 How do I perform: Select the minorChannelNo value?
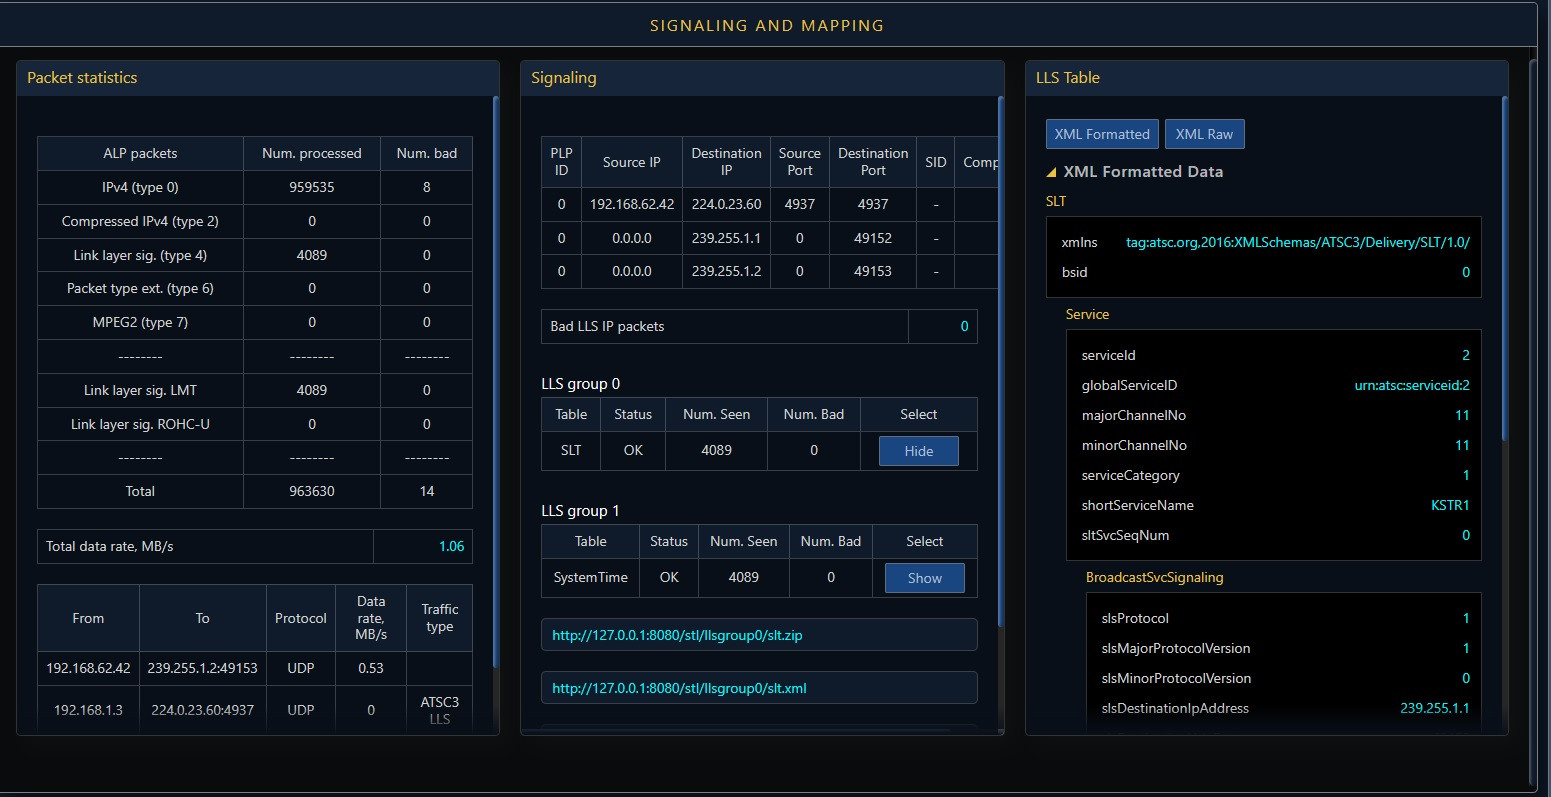pos(1462,445)
